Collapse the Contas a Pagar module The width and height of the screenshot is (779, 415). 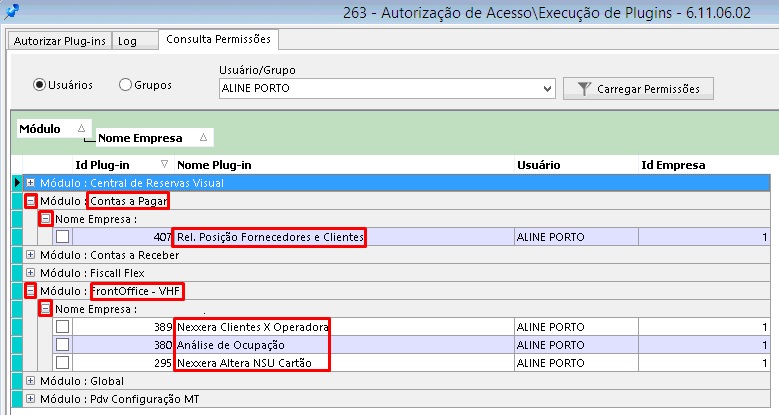(31, 201)
